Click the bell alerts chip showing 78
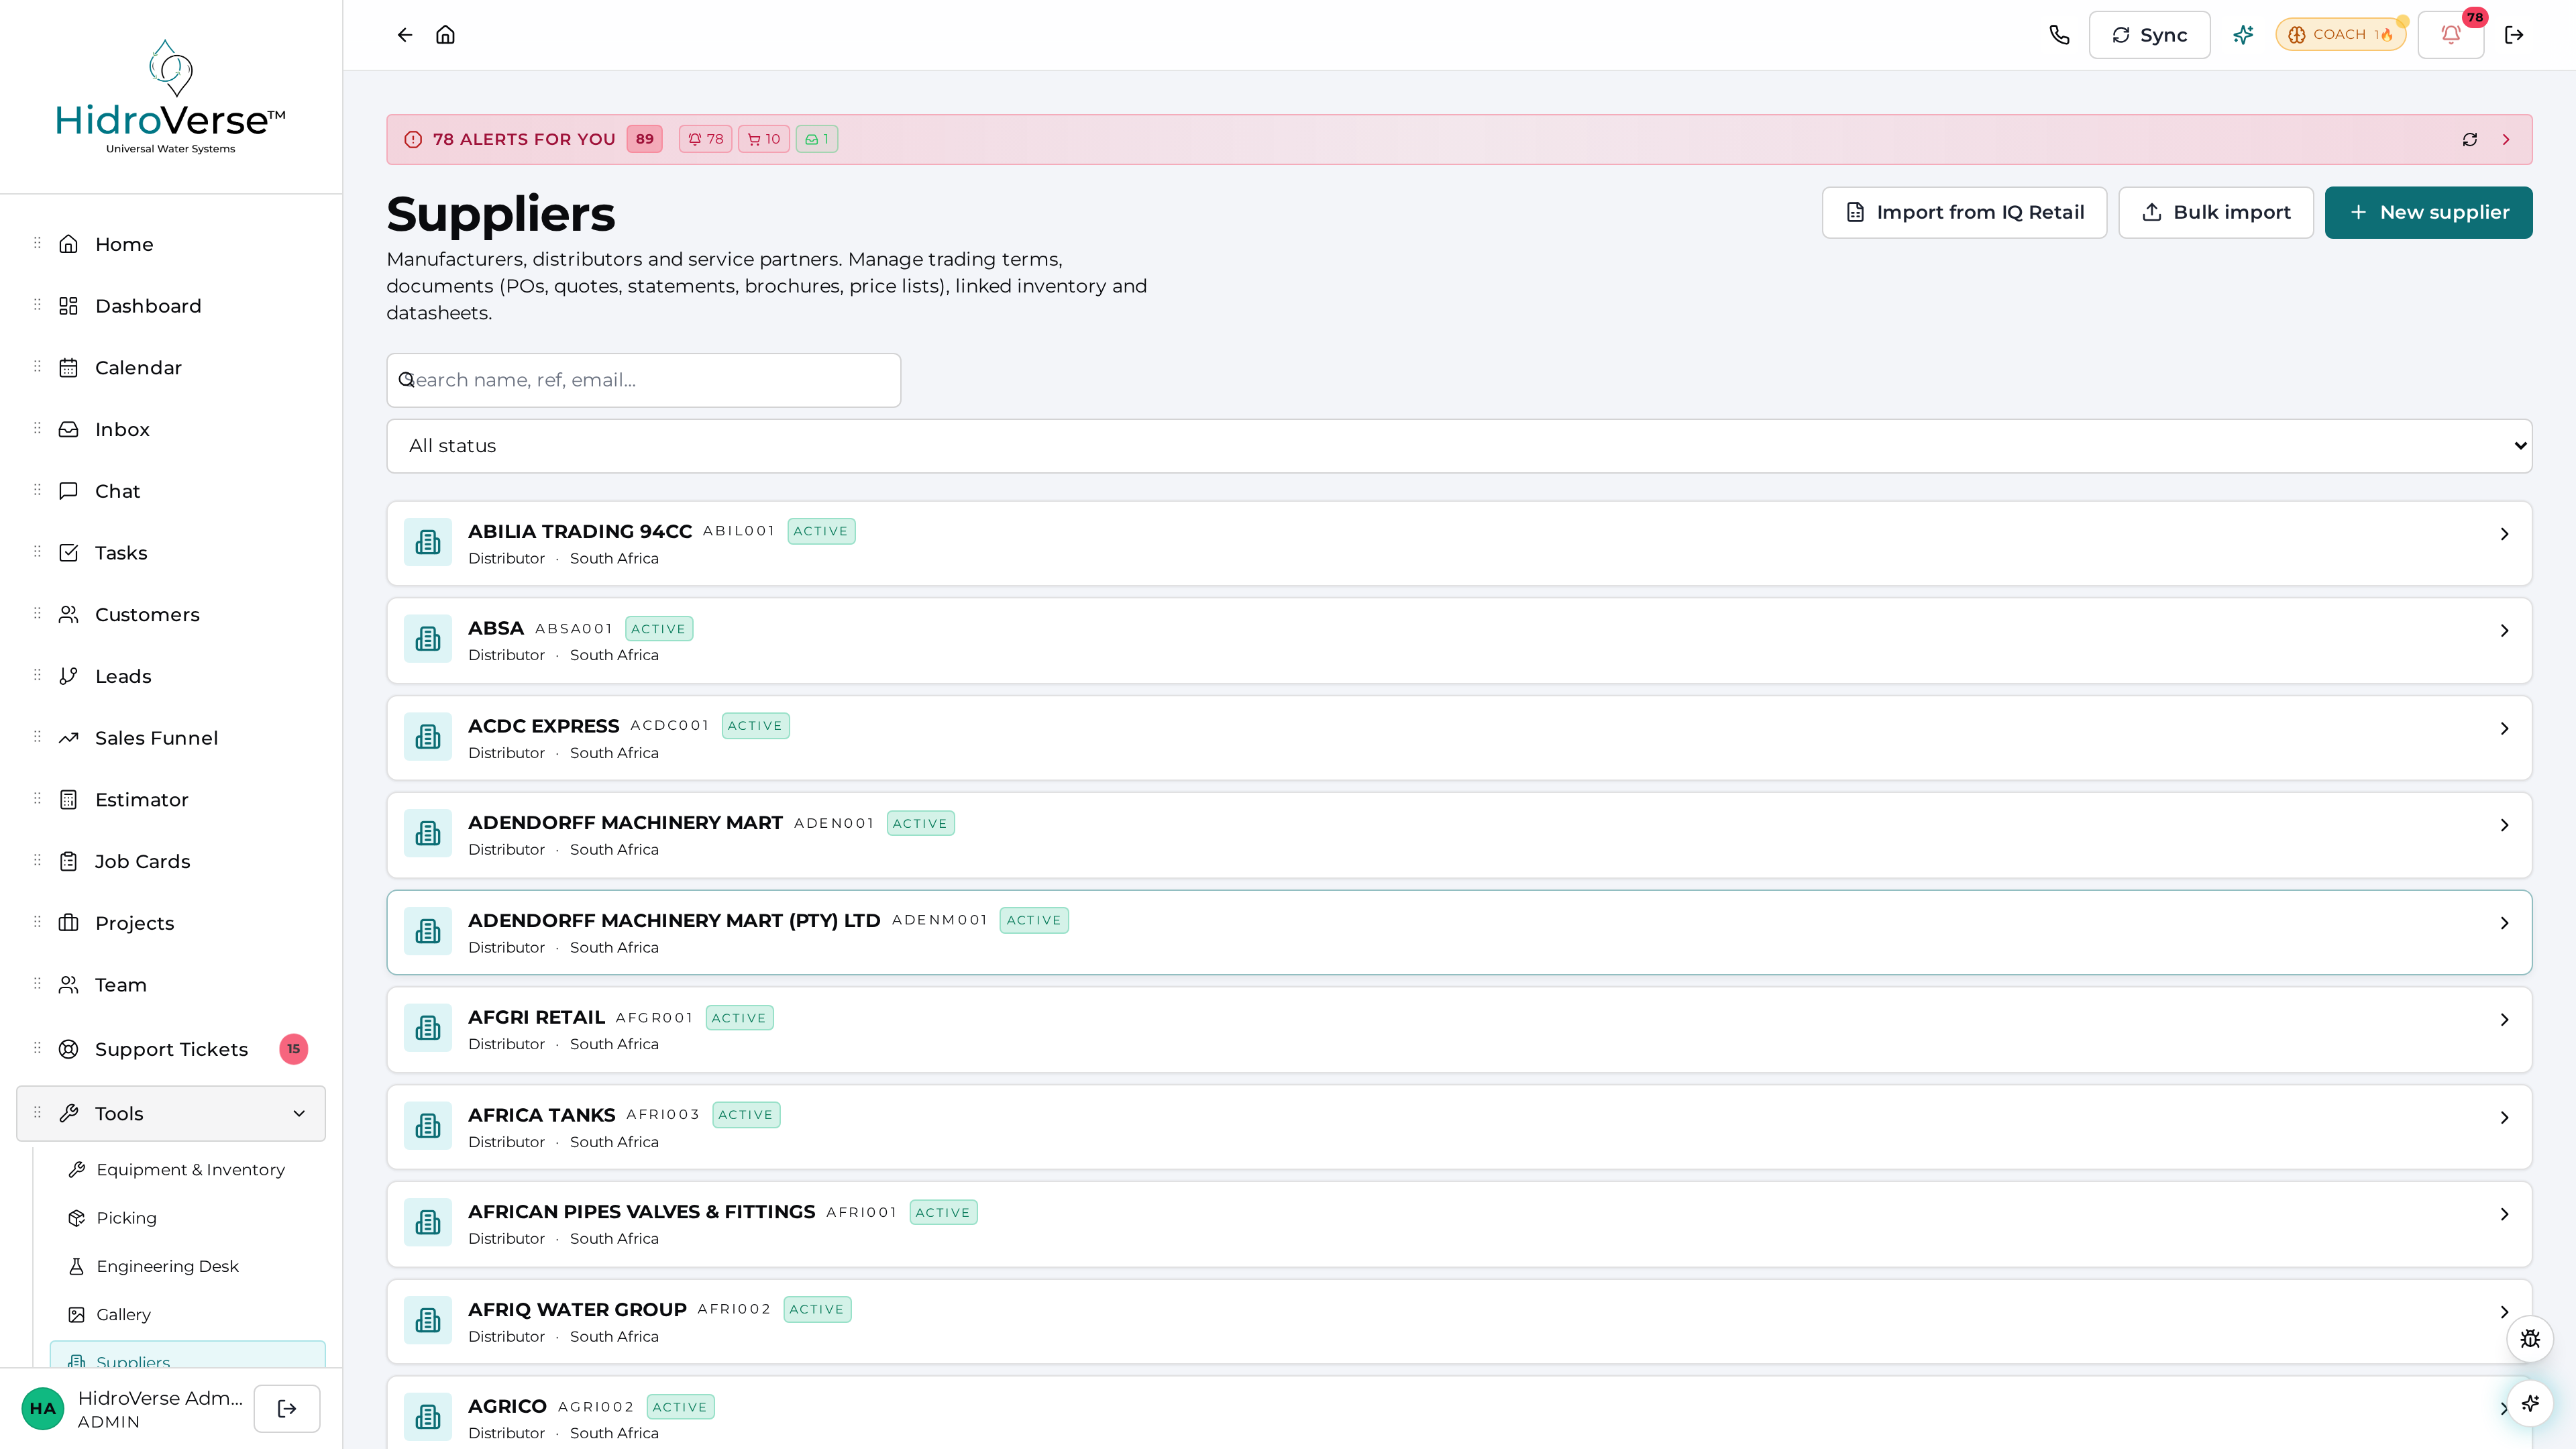2576x1449 pixels. point(706,139)
